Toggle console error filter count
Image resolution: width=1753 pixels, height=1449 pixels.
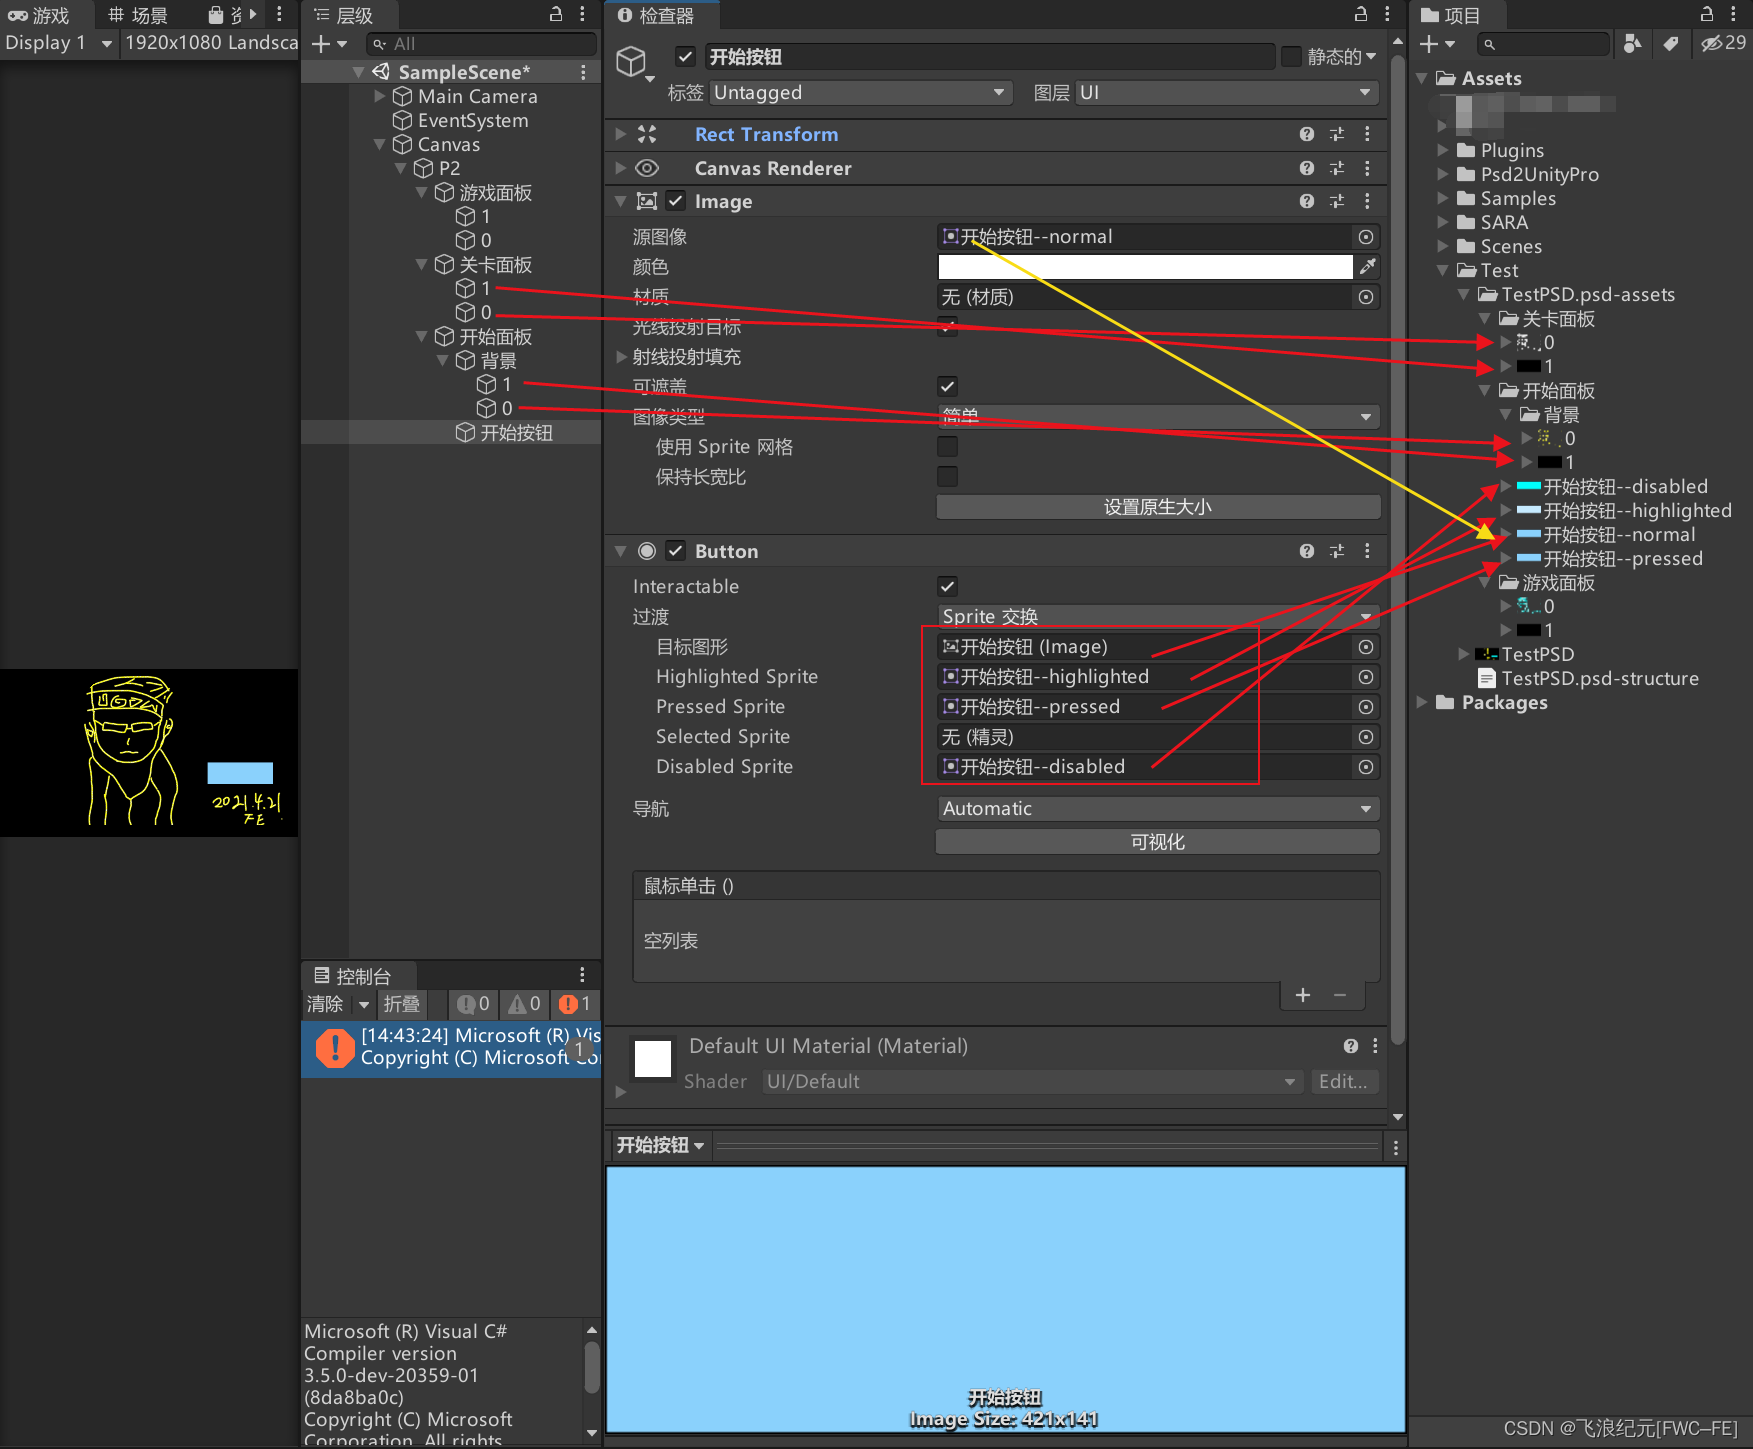coord(575,1004)
